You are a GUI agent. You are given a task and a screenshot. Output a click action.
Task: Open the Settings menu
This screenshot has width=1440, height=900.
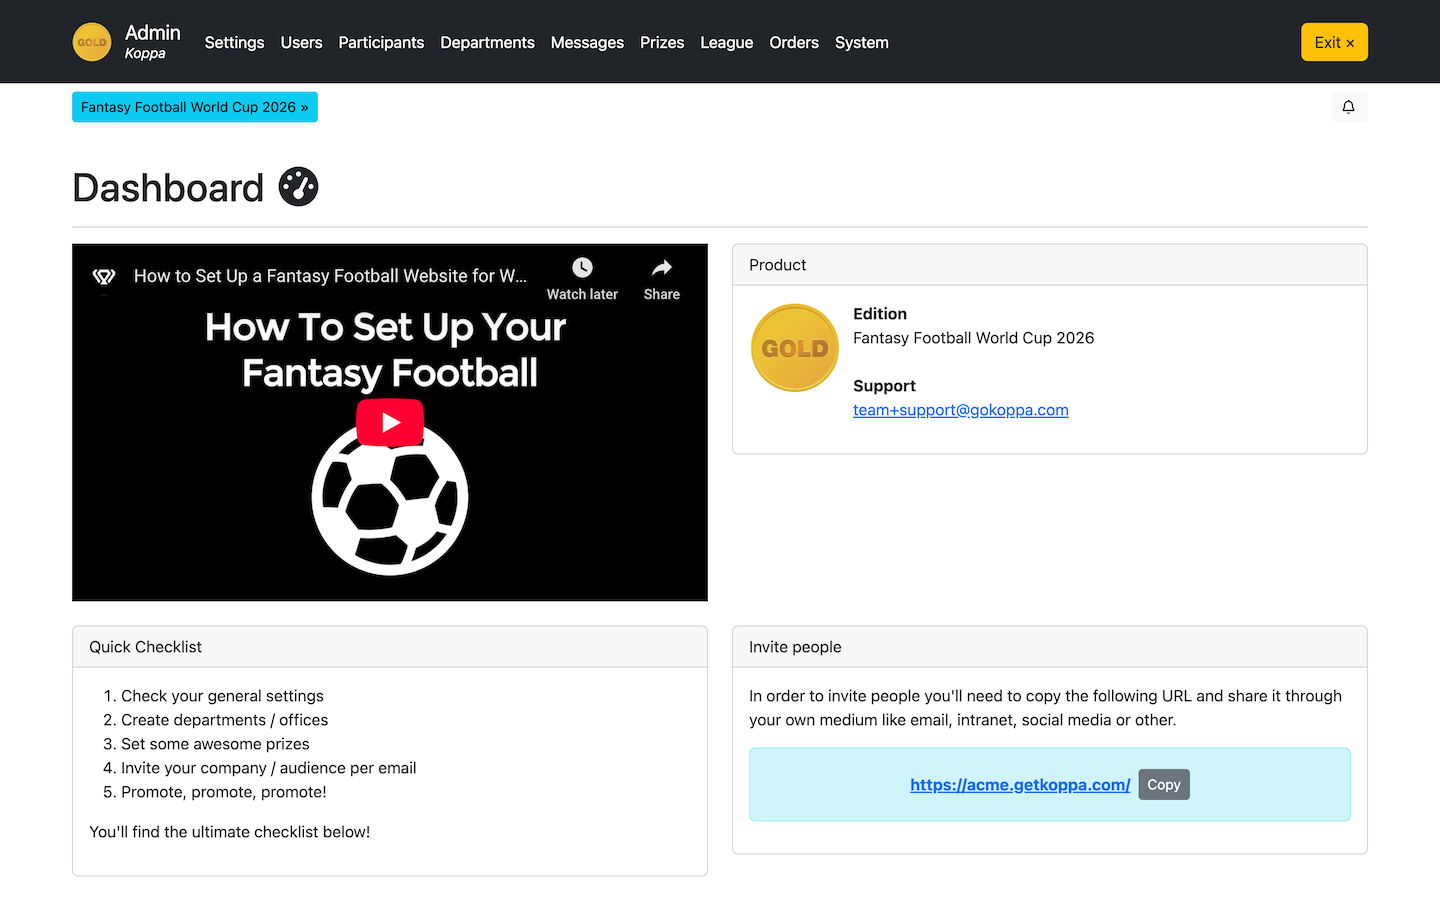(x=234, y=42)
